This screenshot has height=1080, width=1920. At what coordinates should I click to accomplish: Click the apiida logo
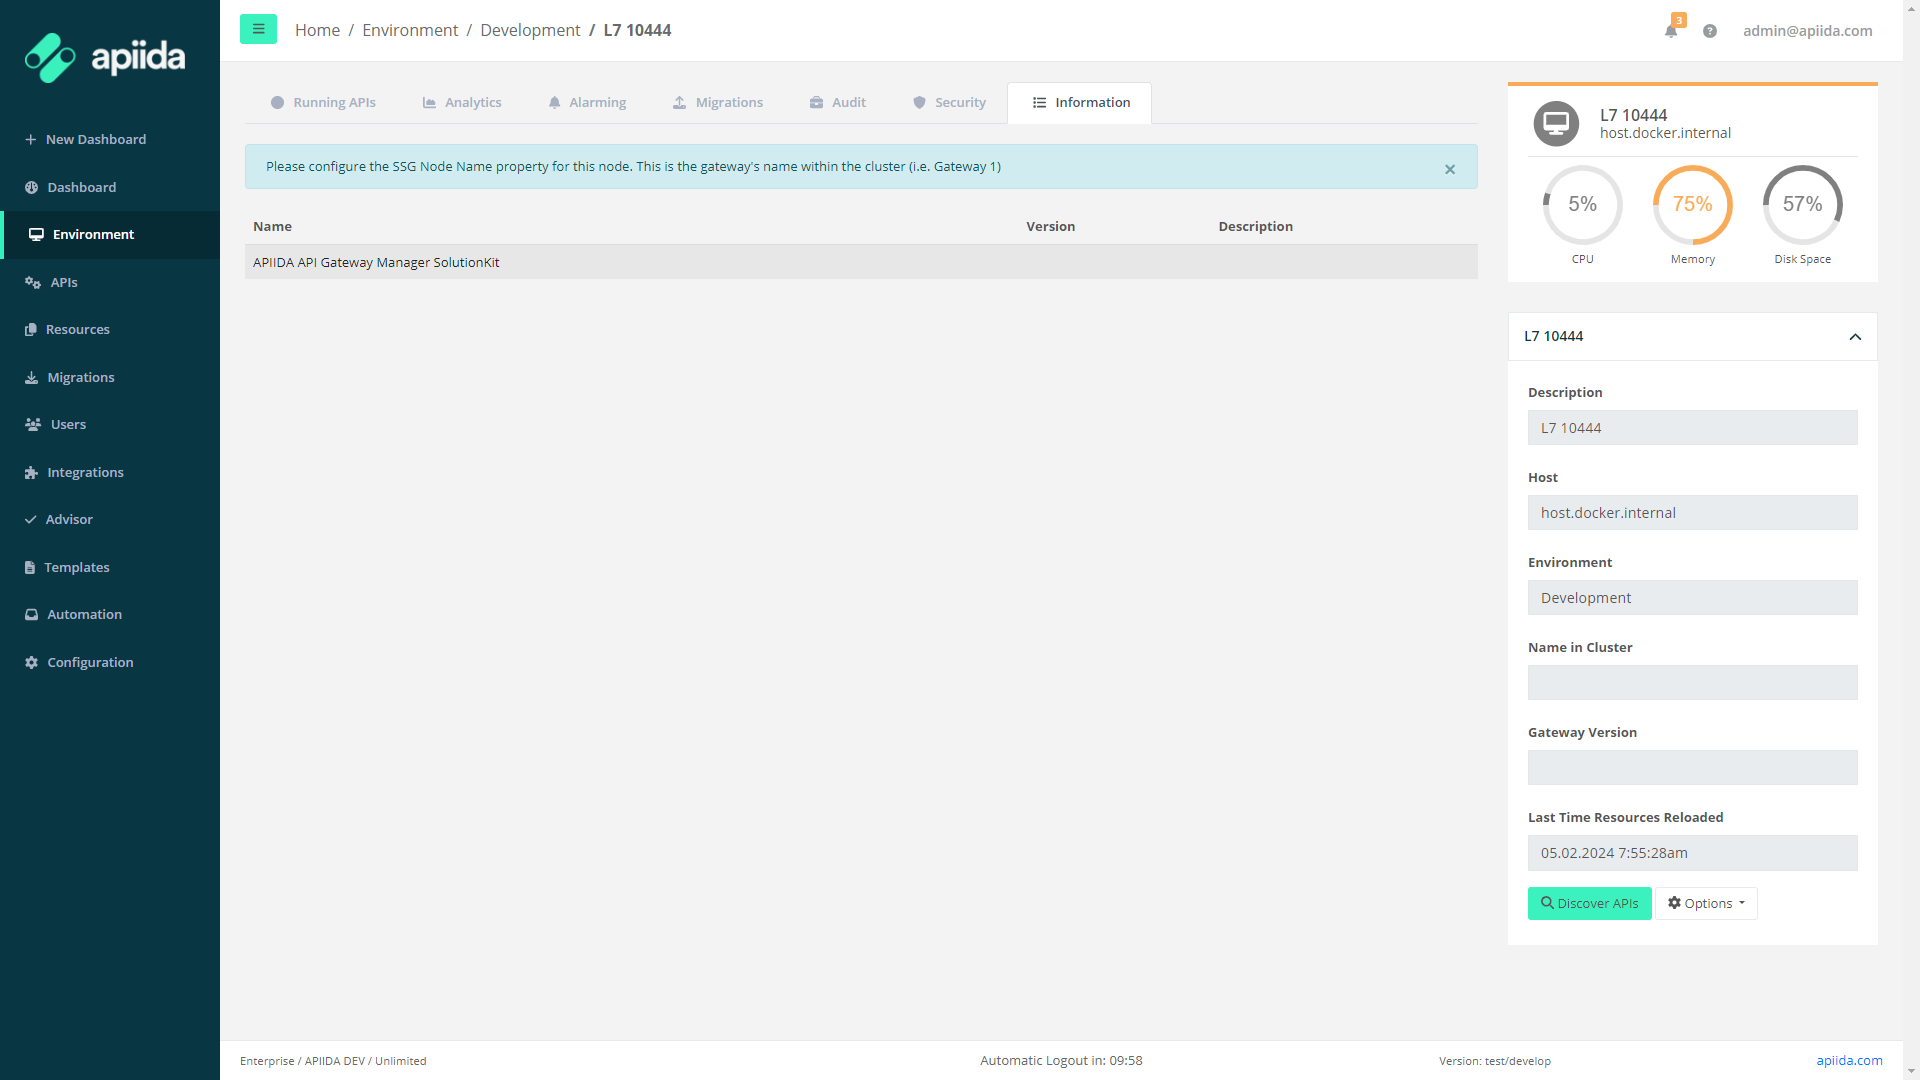105,57
